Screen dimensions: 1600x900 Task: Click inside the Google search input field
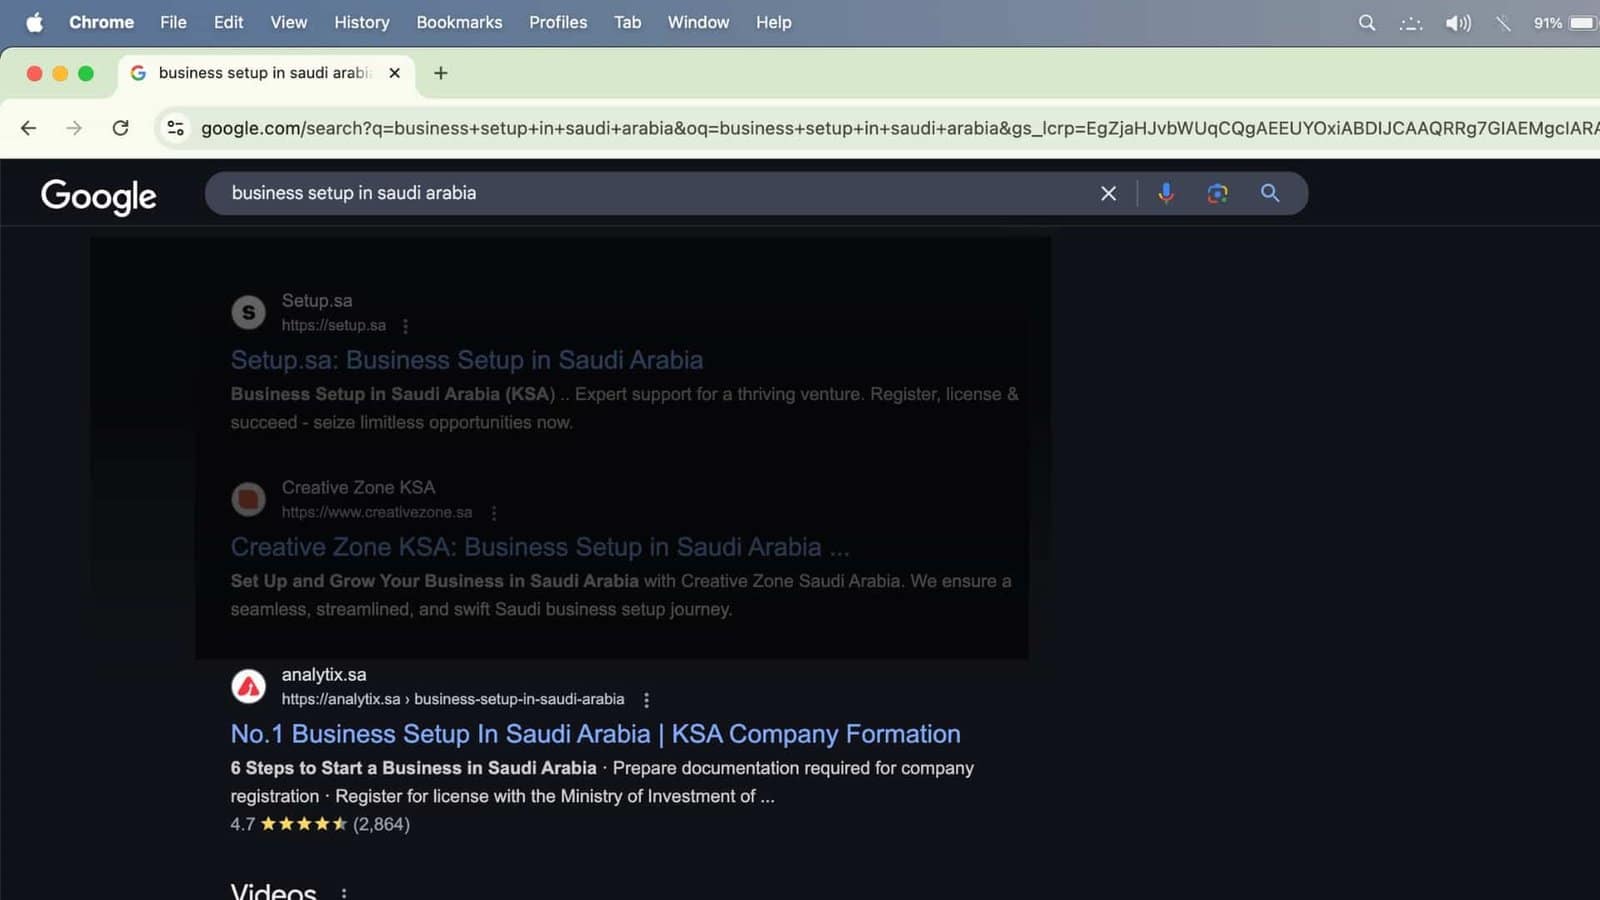click(x=650, y=193)
